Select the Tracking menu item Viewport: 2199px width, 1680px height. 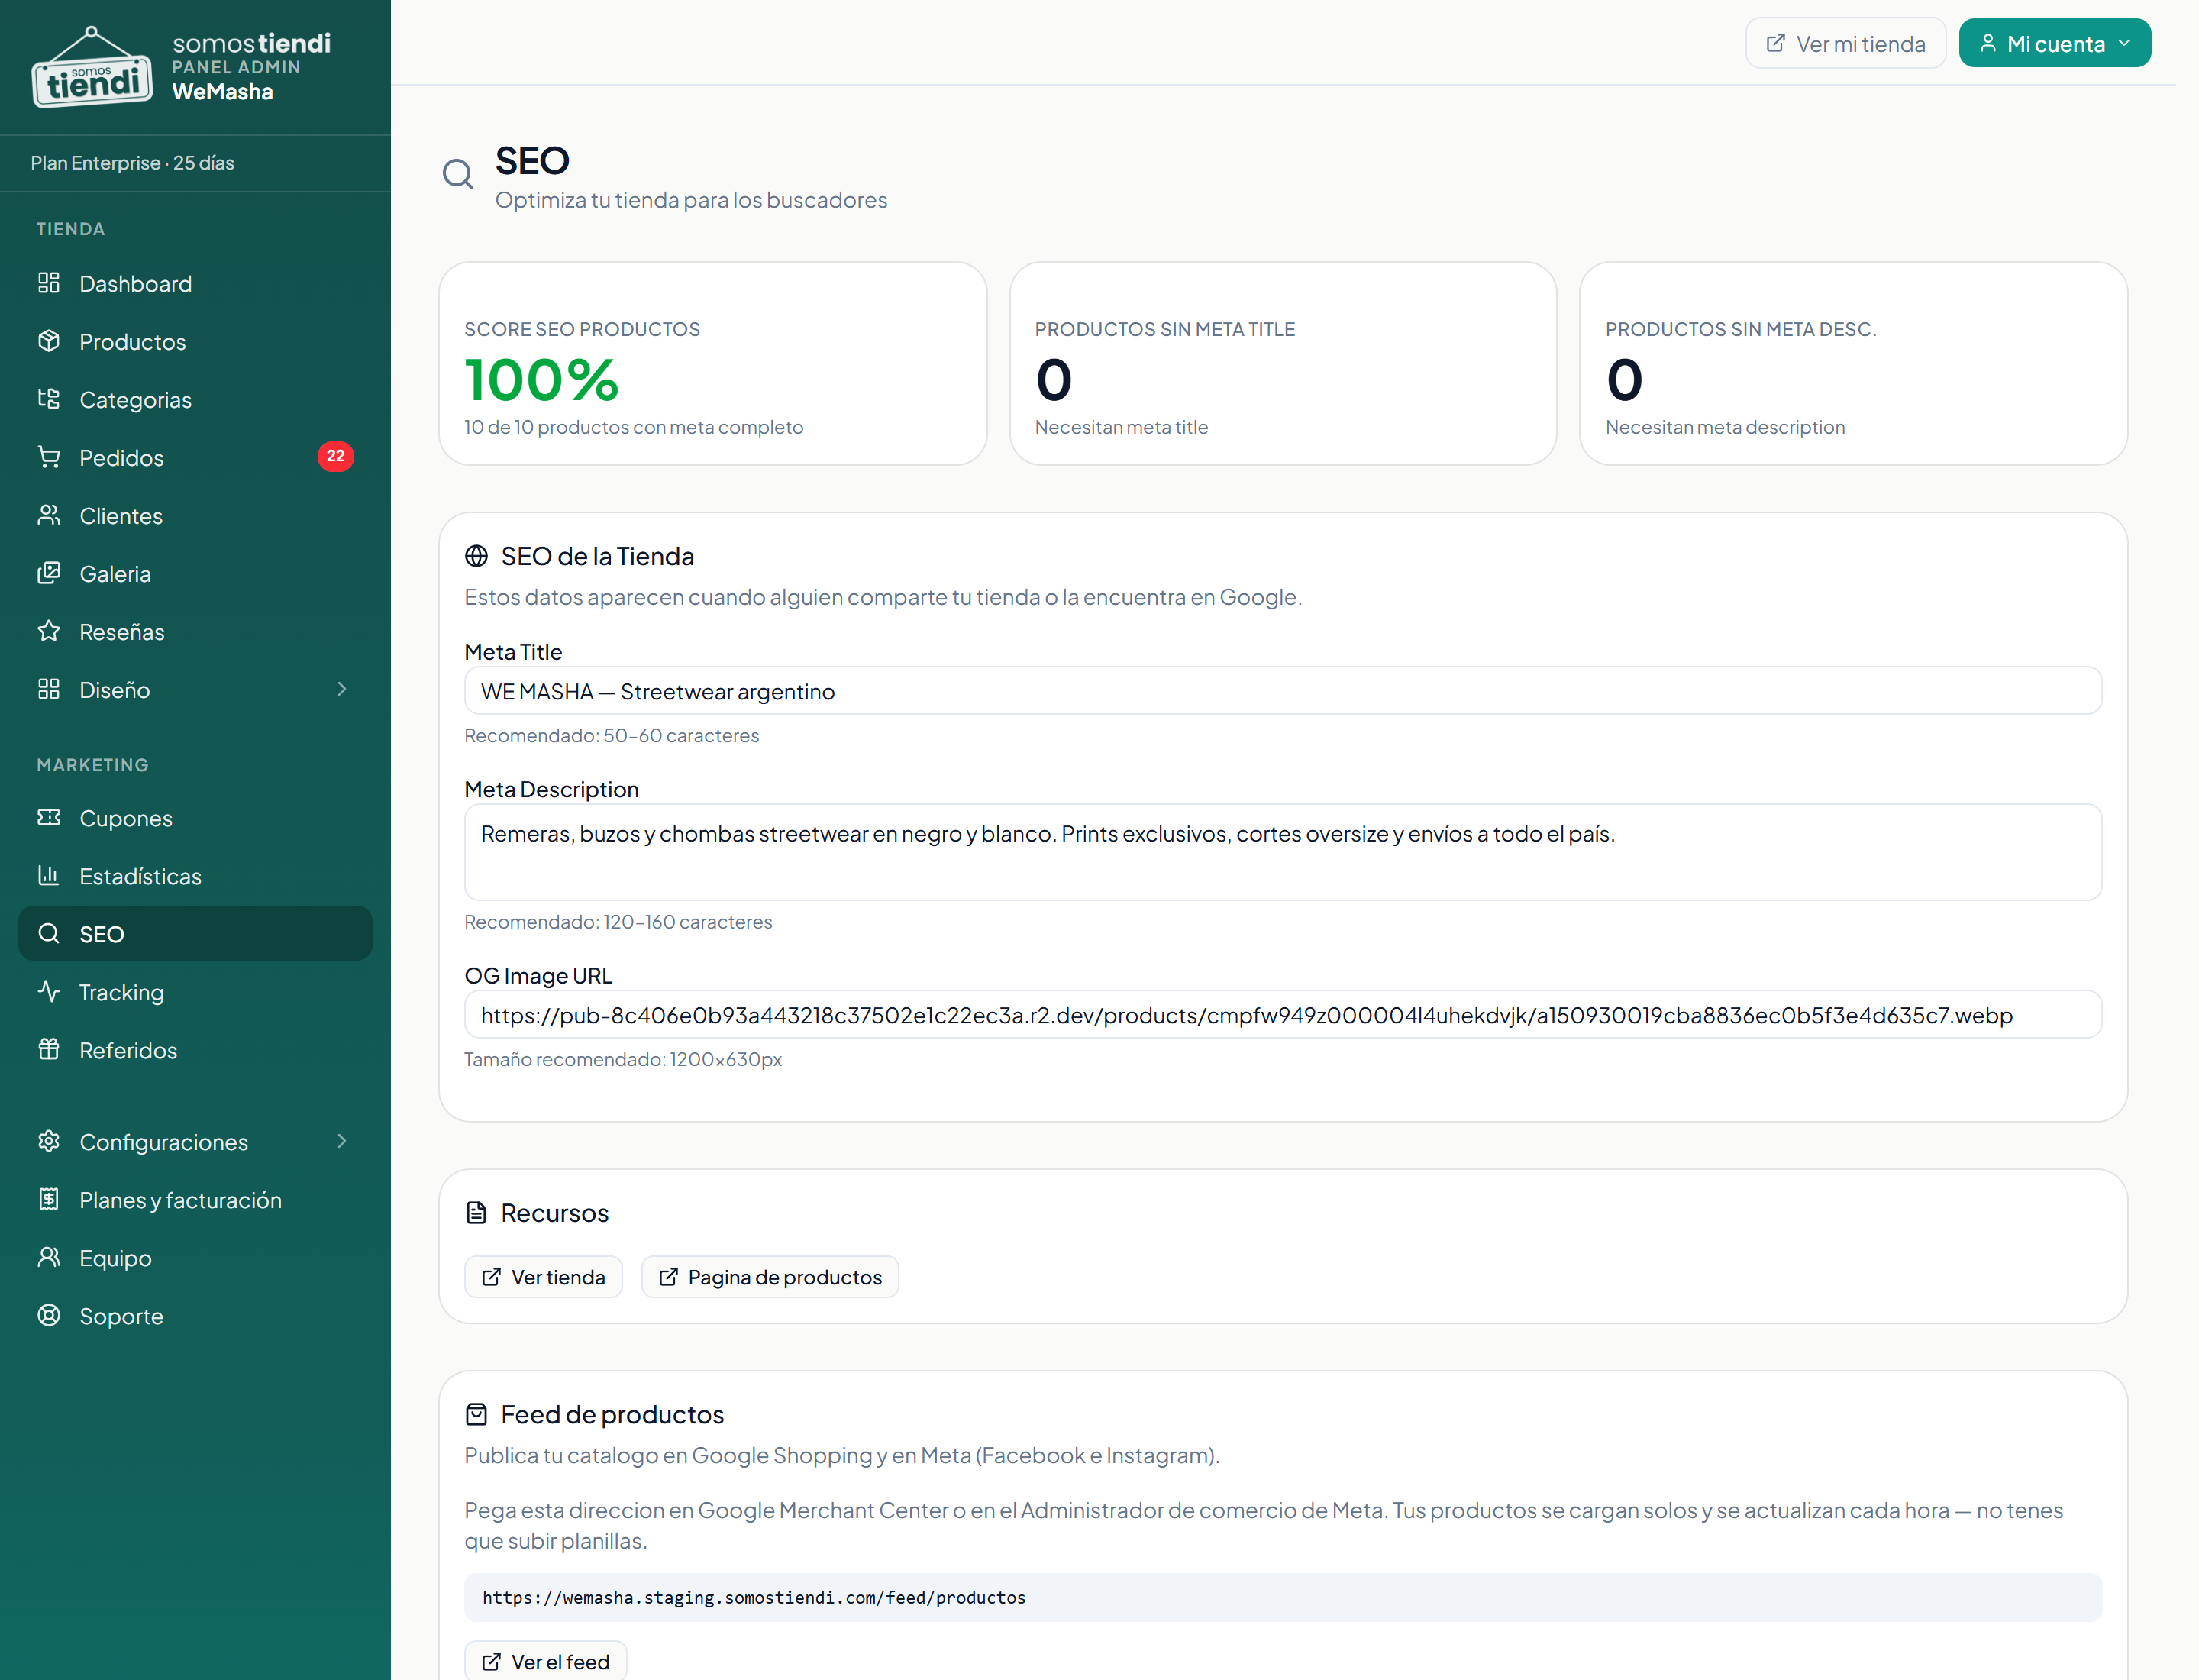(x=195, y=991)
